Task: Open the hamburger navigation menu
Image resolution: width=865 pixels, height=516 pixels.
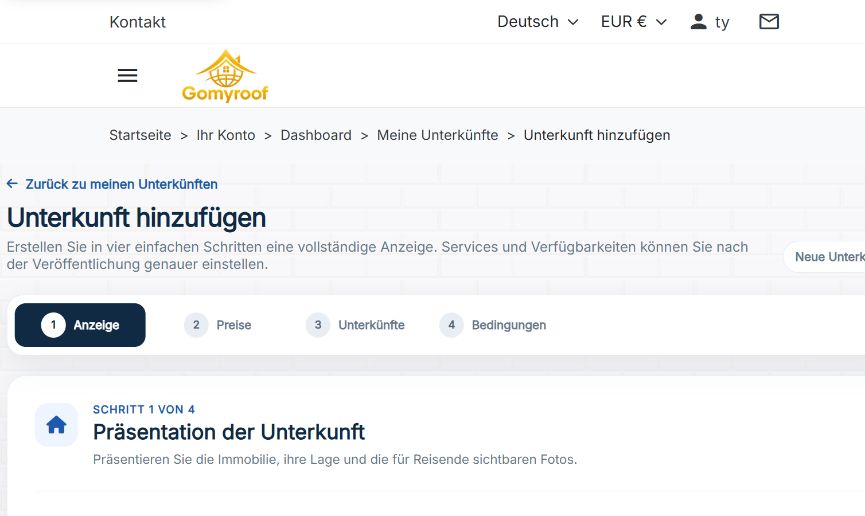Action: [127, 76]
